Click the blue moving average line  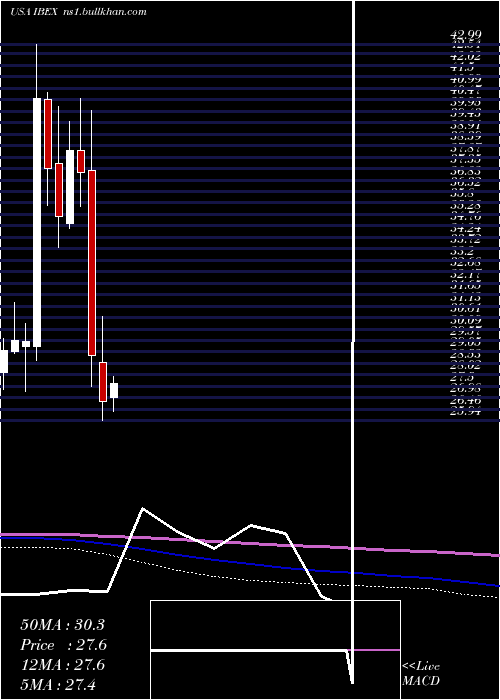click(x=250, y=564)
